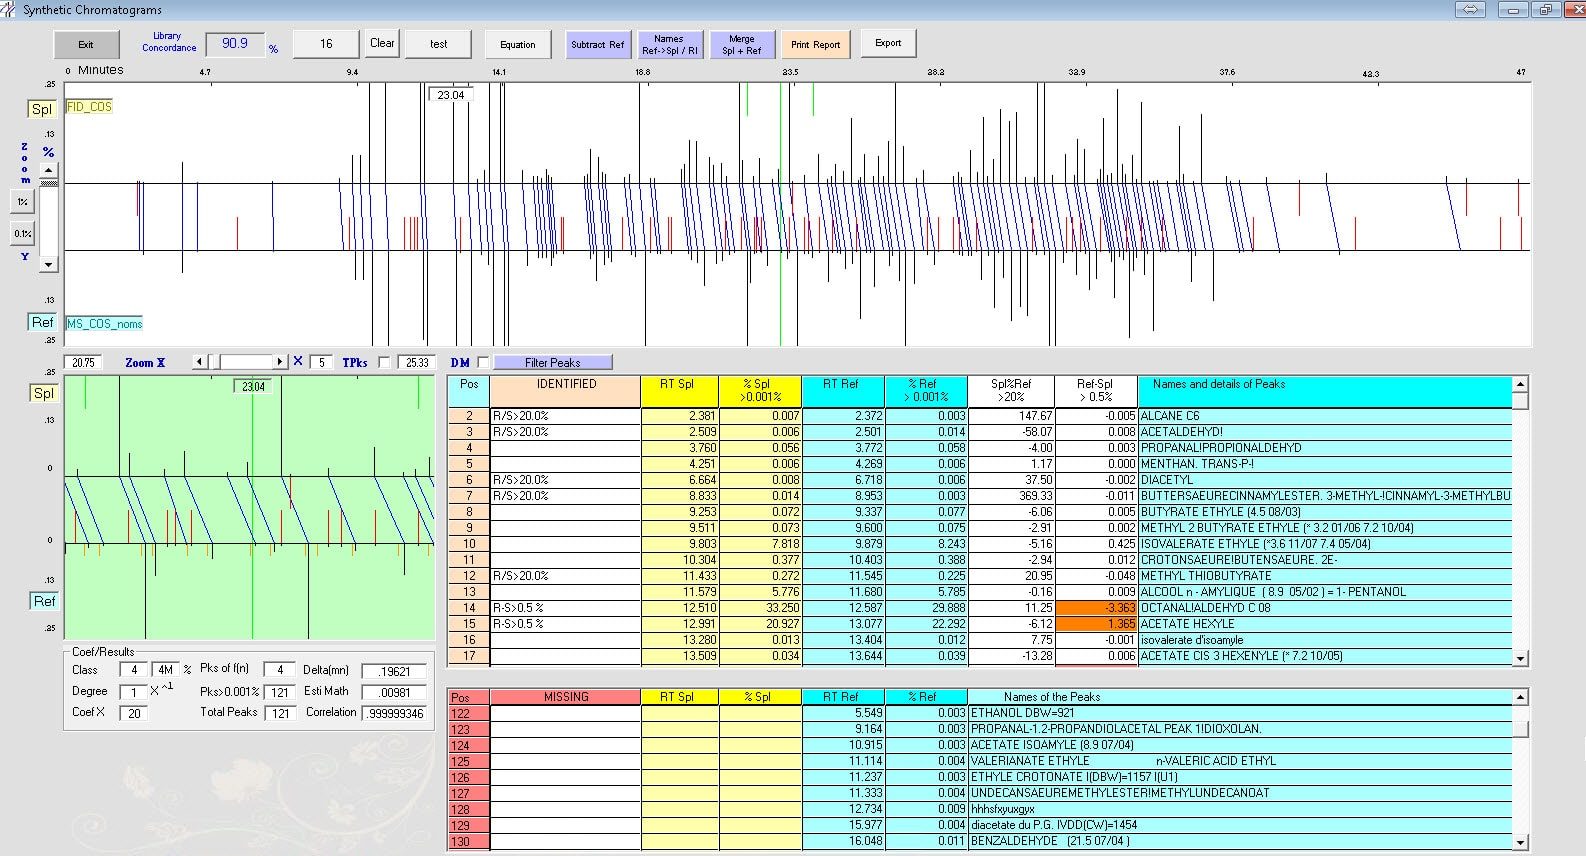Set Y zoom to 0.1%
The image size is (1586, 856).
coord(22,233)
